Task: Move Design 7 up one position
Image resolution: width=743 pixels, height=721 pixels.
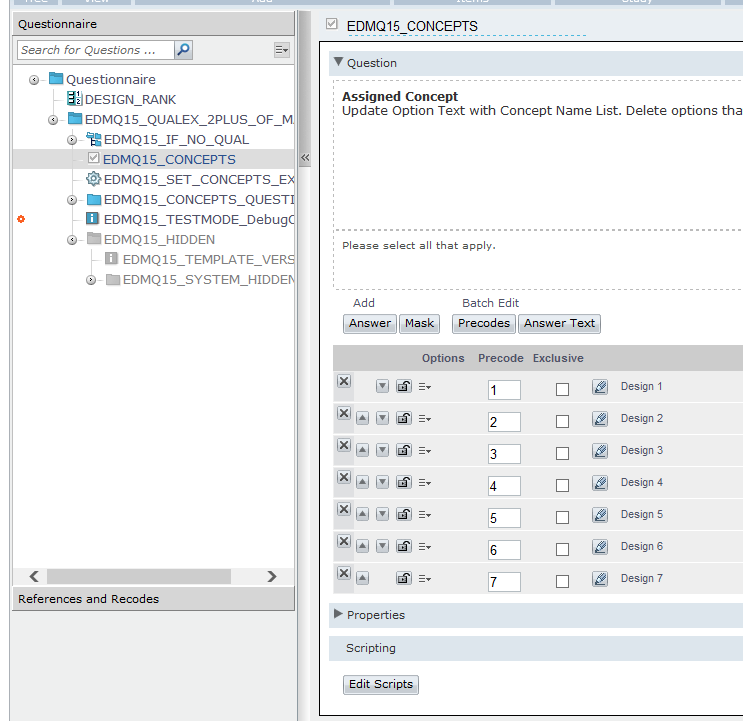Action: pos(362,578)
